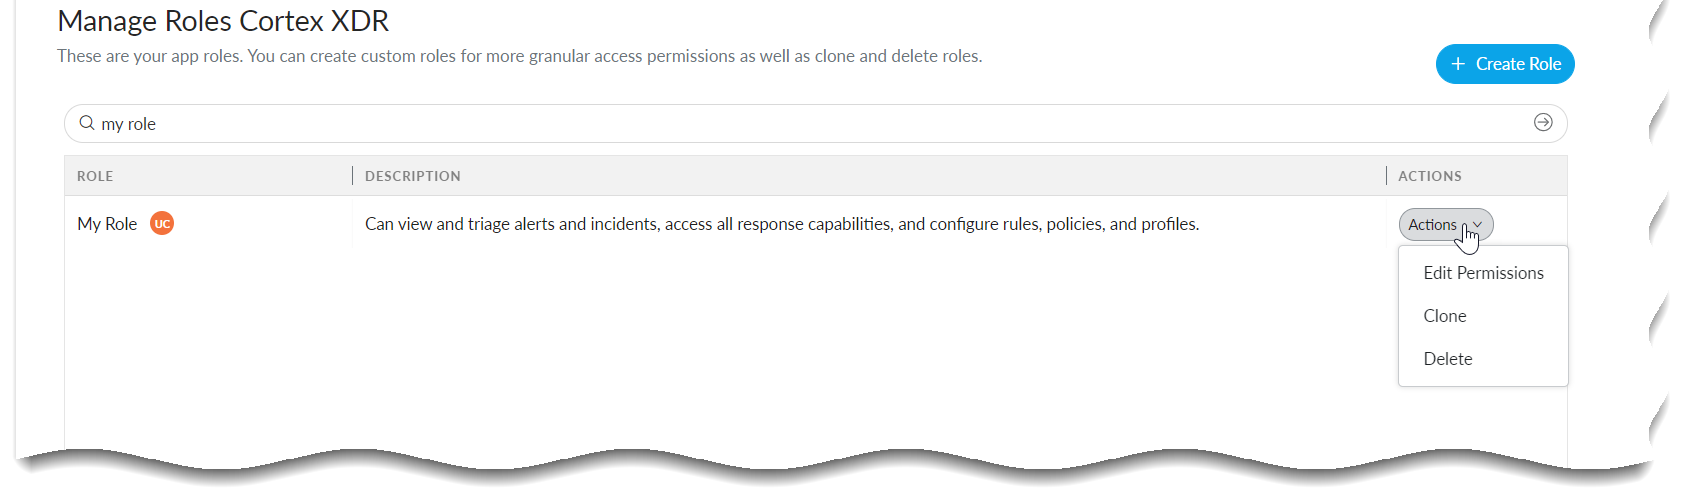Screen dimensions: 1686x502
Task: Click the plus icon on Create Role
Action: 1458,64
